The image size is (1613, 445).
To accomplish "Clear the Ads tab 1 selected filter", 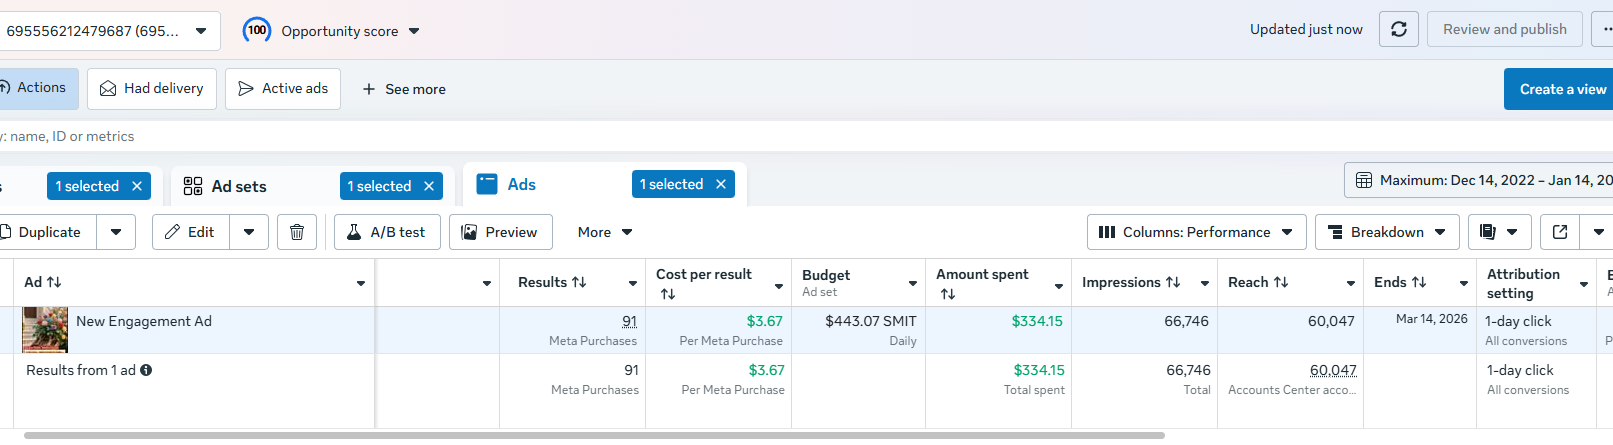I will pyautogui.click(x=721, y=184).
